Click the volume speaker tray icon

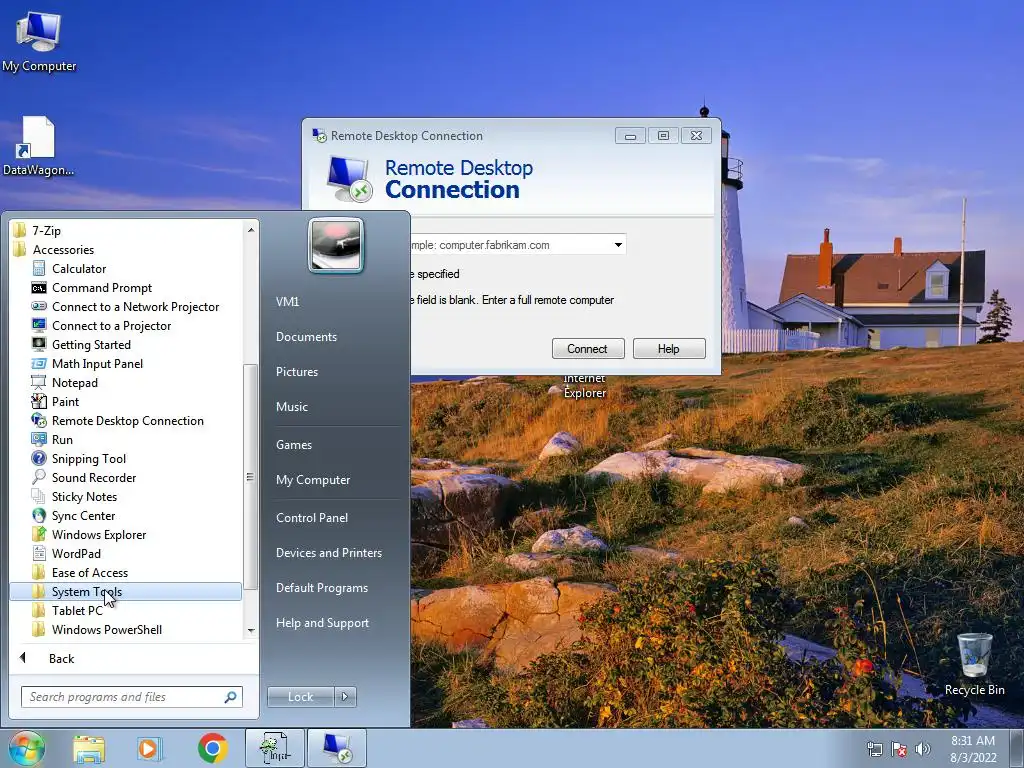tap(922, 749)
